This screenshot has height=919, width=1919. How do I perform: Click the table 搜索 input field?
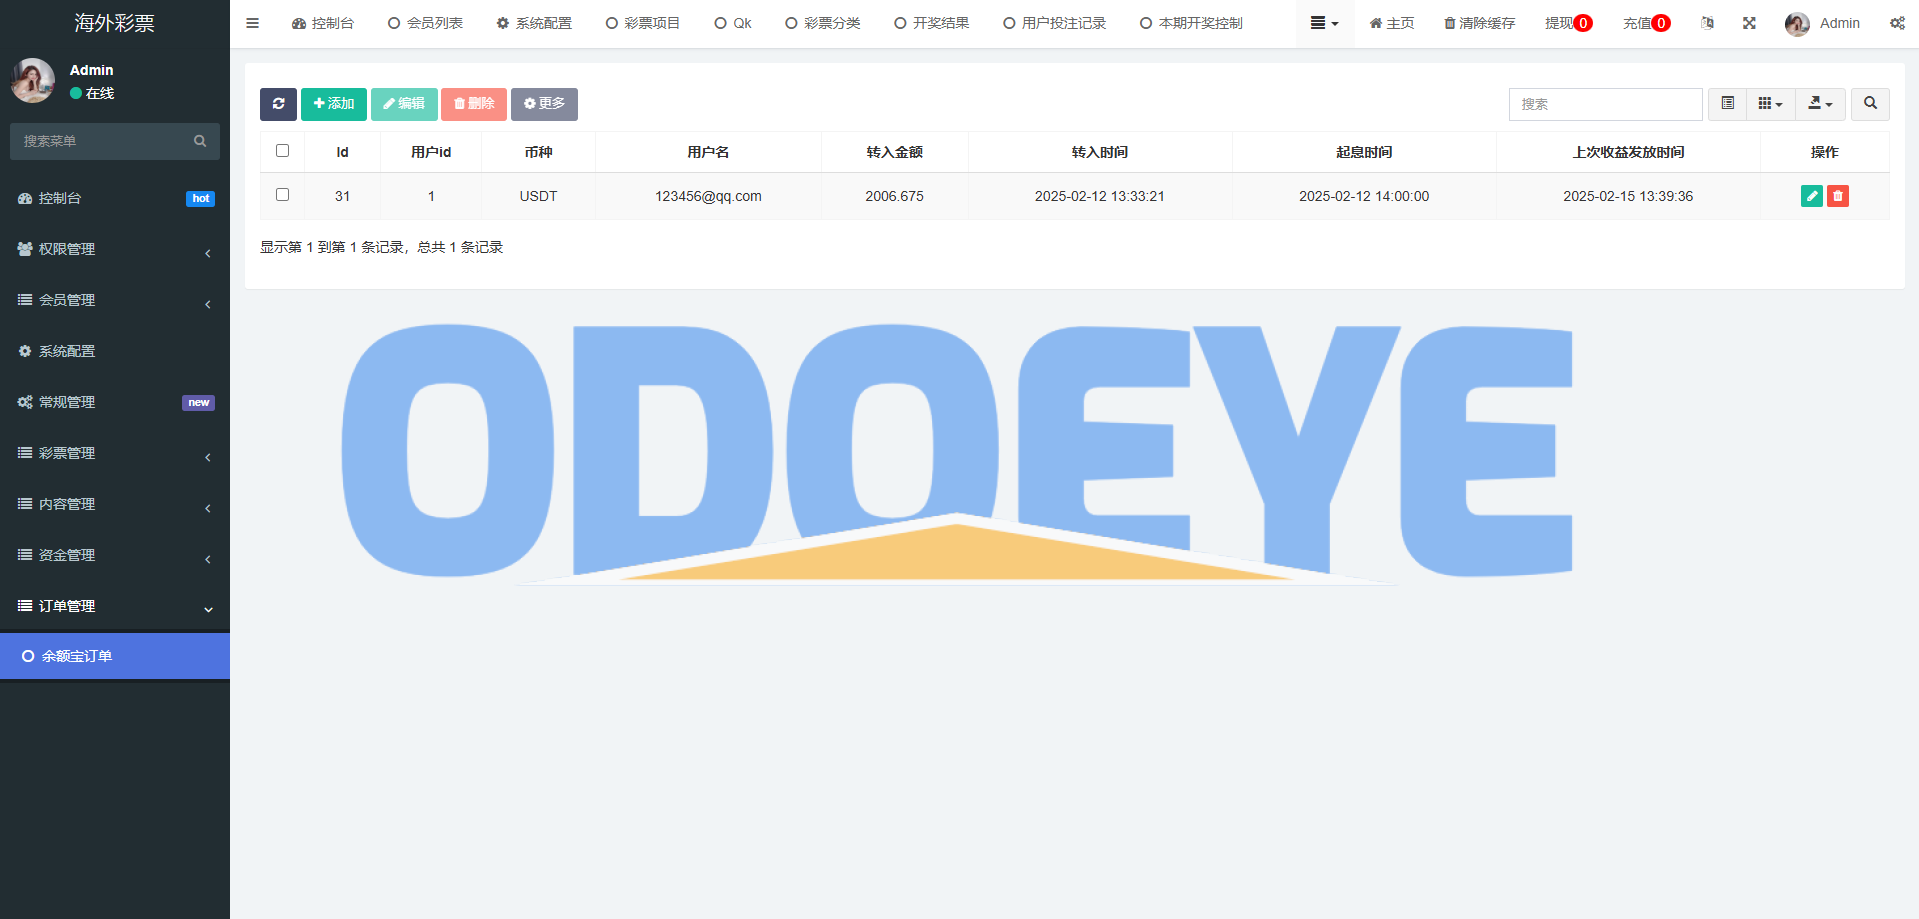click(1605, 104)
